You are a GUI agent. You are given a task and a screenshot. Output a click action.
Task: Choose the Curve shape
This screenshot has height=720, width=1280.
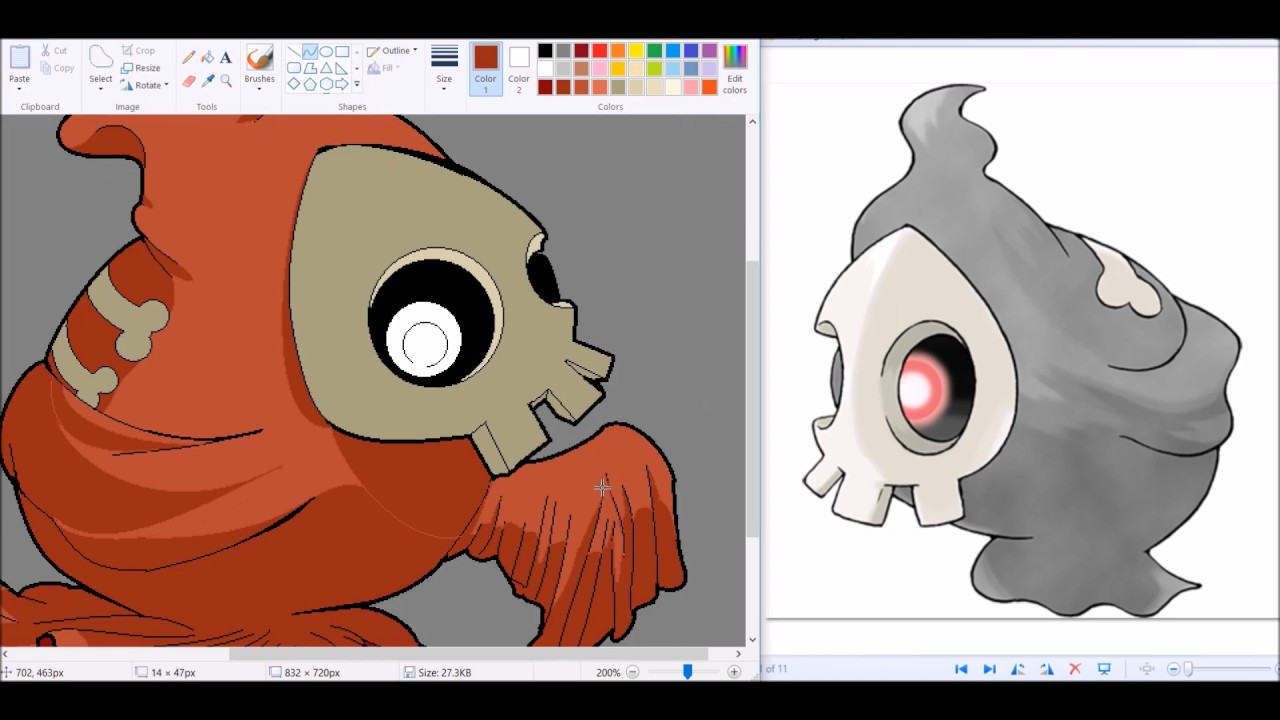(x=310, y=51)
